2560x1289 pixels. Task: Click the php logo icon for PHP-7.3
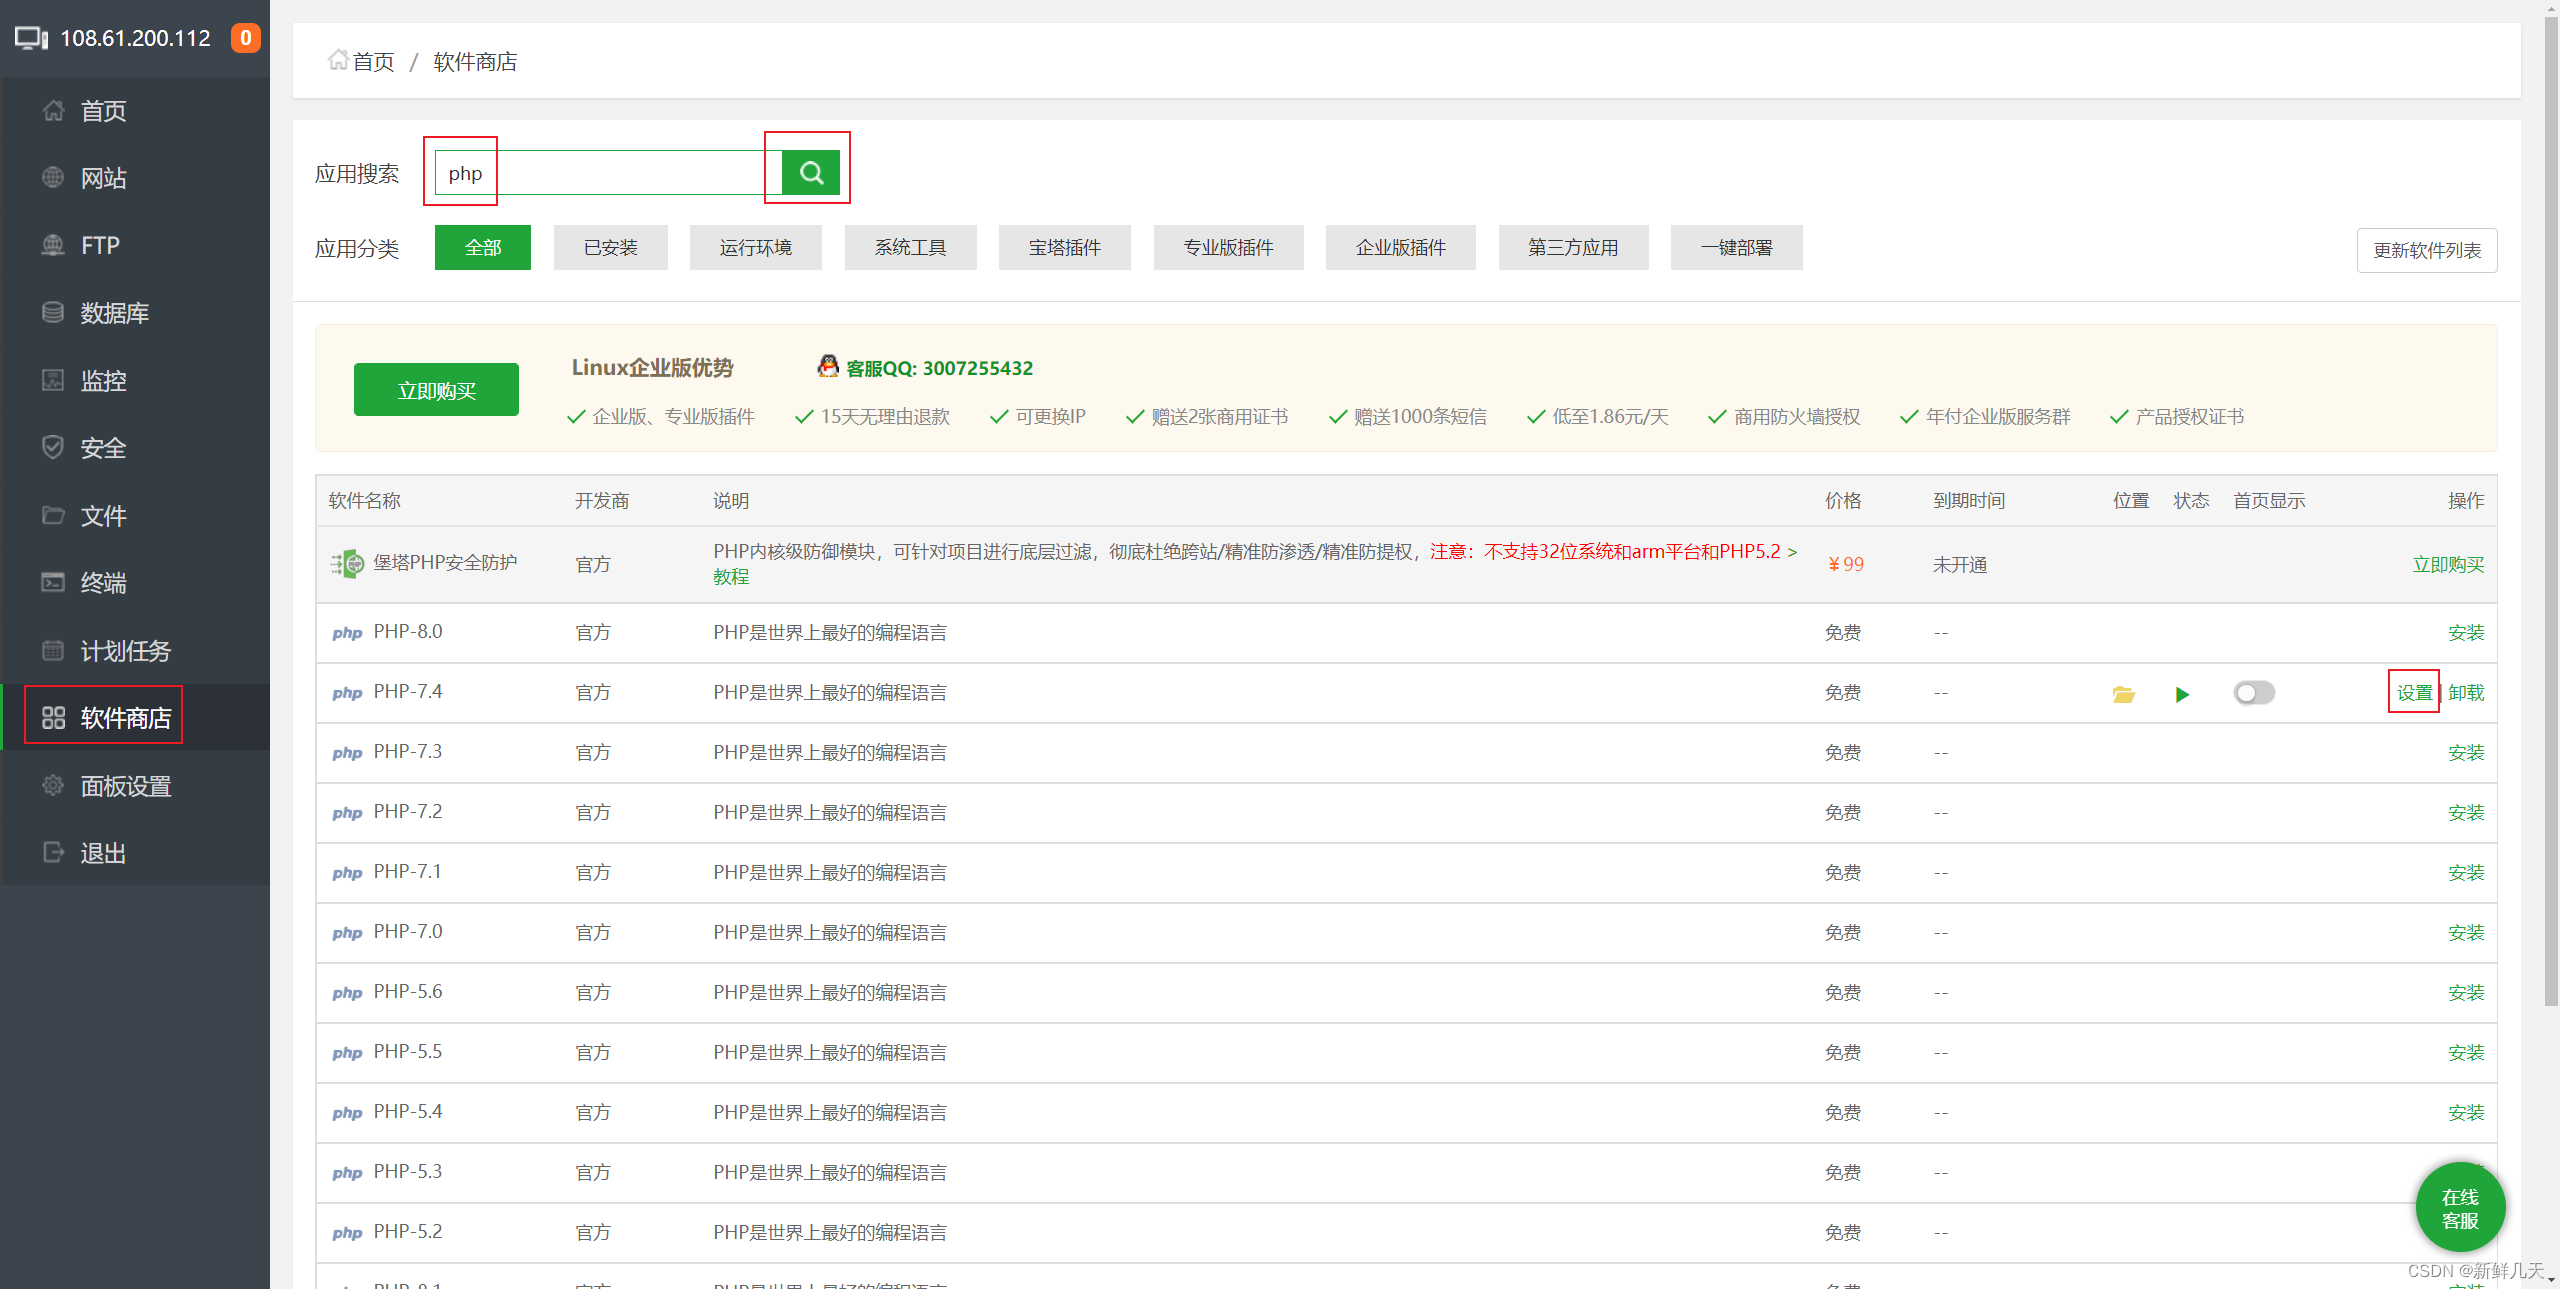click(x=347, y=753)
